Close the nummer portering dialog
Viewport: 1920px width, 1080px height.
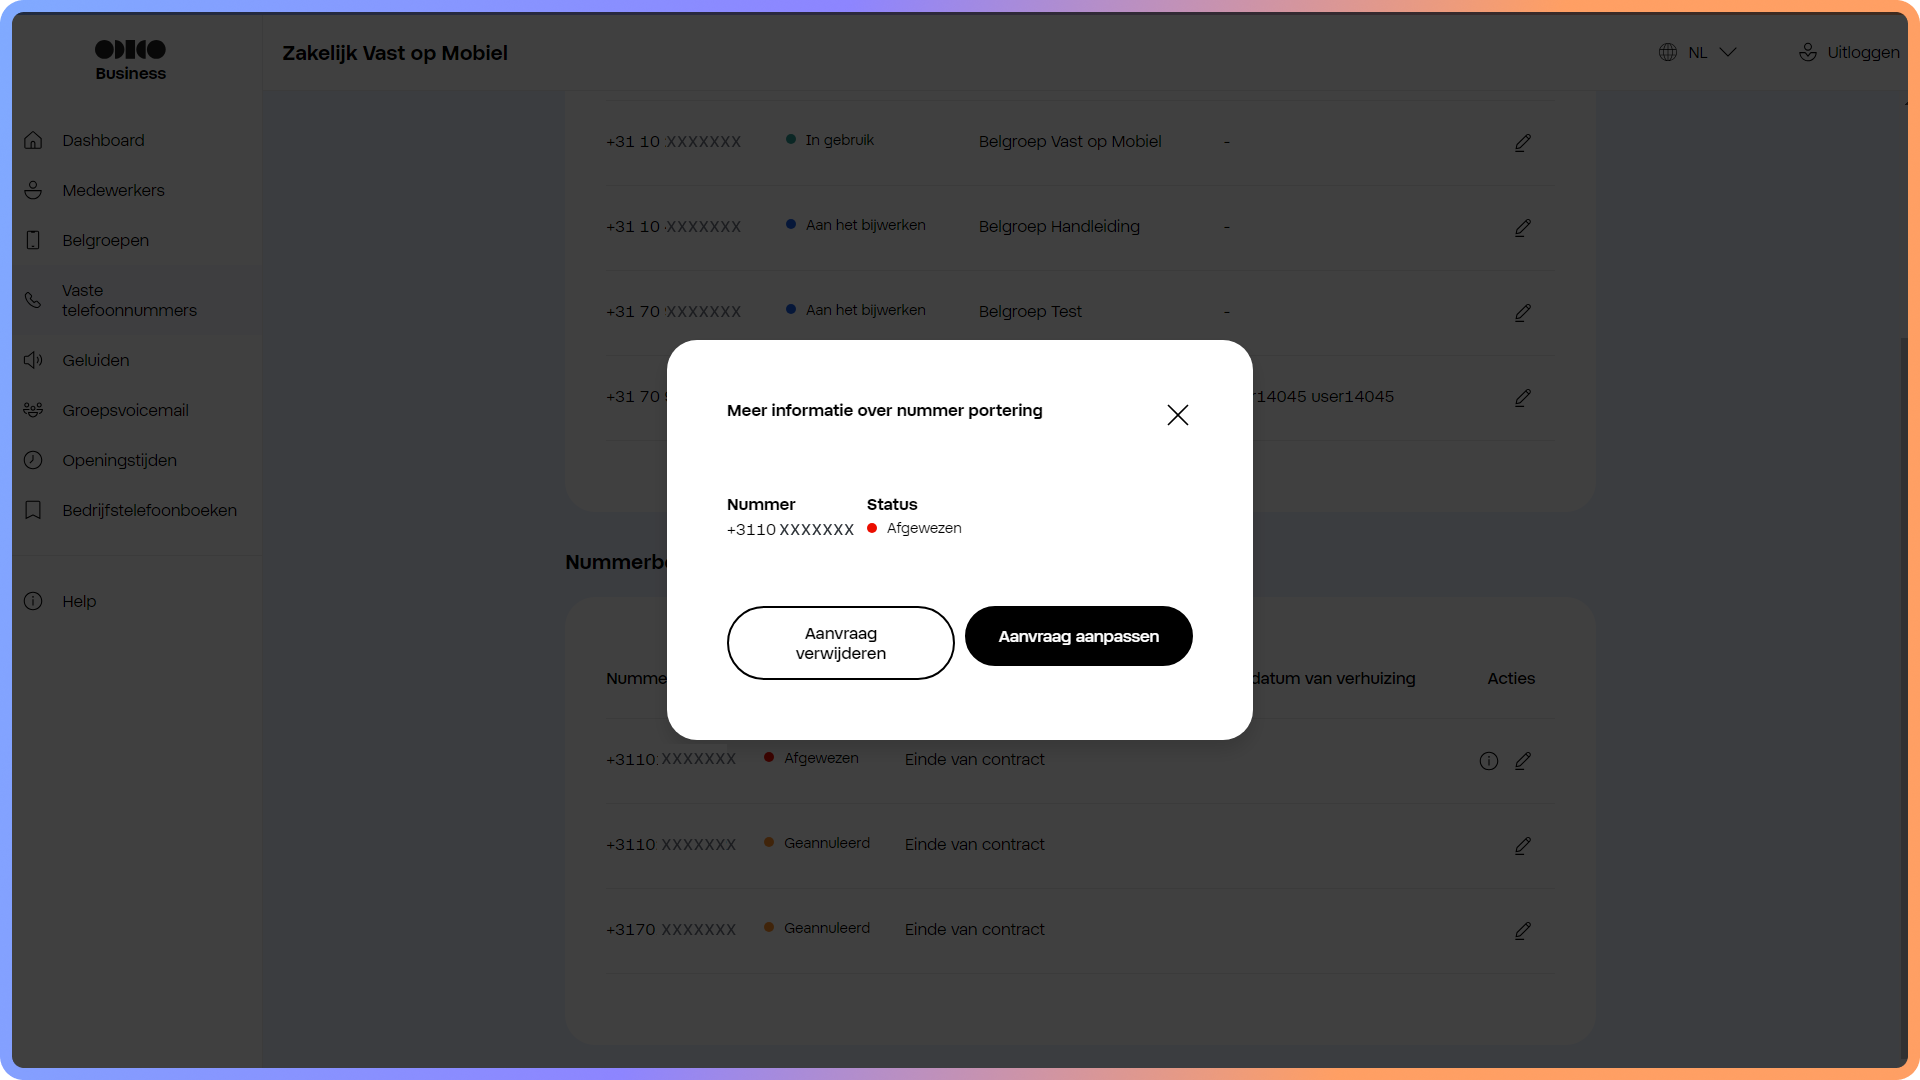coord(1177,415)
